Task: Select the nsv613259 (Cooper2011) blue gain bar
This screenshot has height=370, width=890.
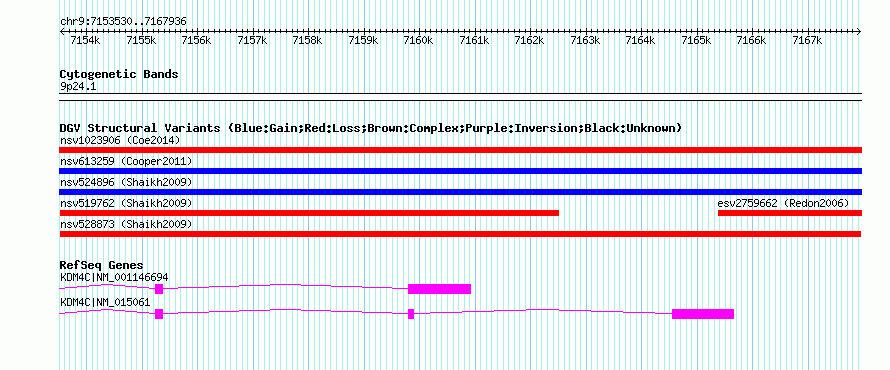Action: click(x=461, y=171)
